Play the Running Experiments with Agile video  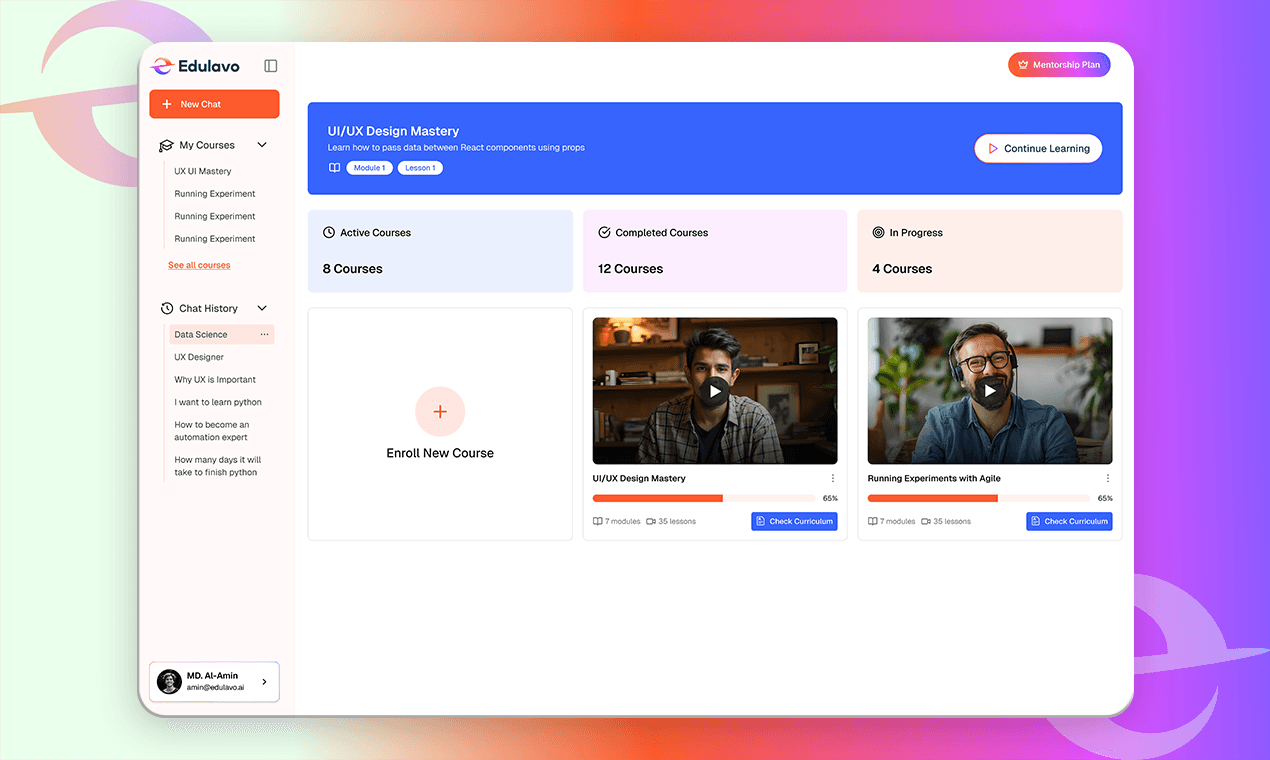(989, 391)
